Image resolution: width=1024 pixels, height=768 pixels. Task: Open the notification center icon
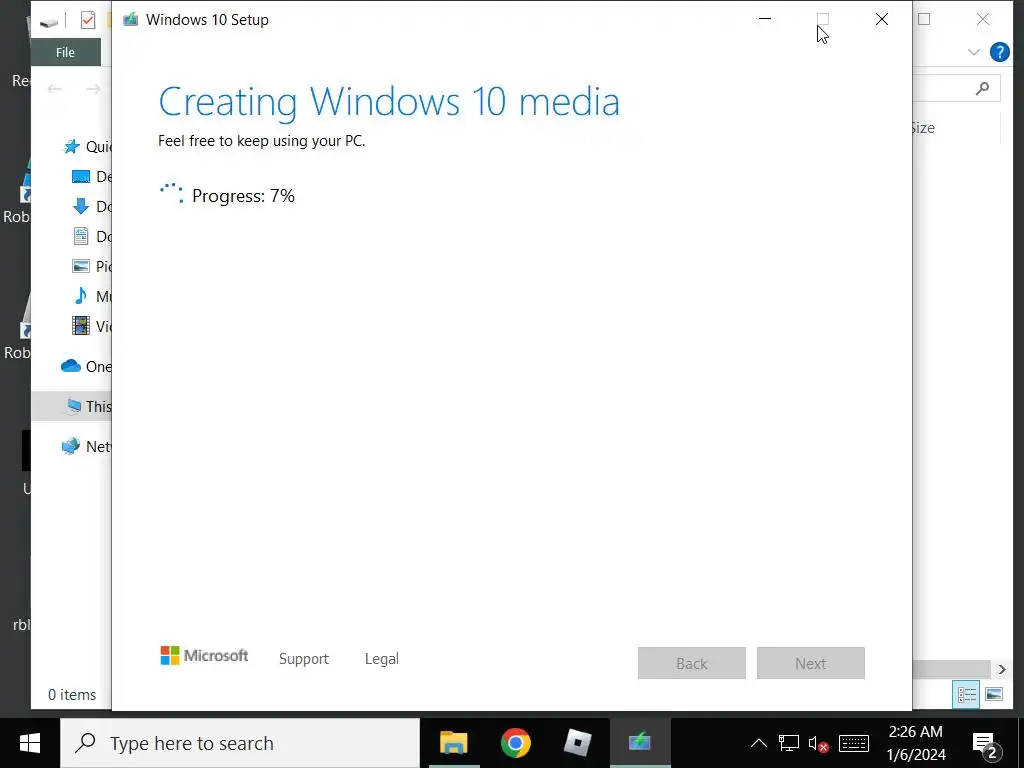(x=987, y=744)
